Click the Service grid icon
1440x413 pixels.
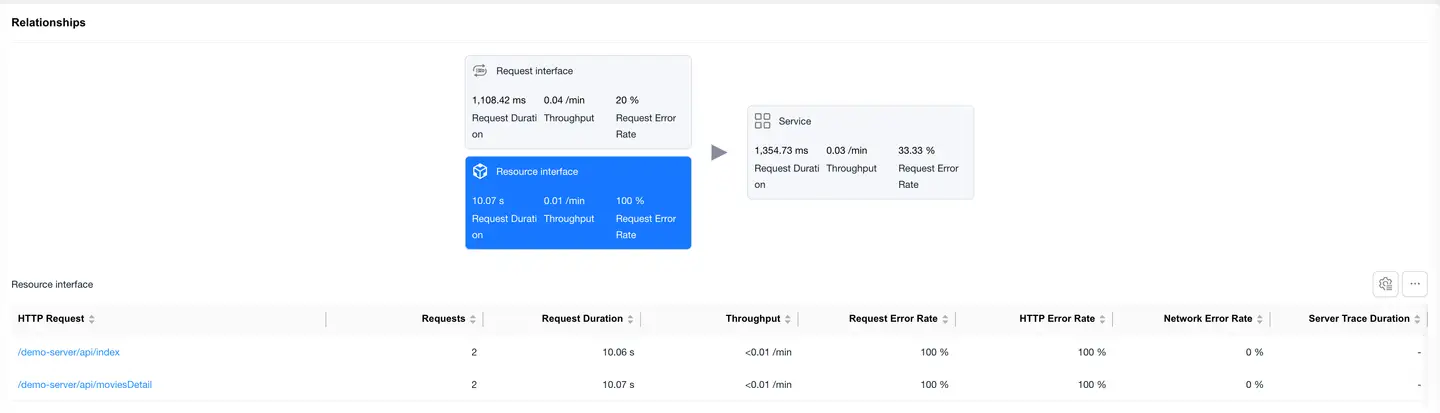[x=762, y=121]
